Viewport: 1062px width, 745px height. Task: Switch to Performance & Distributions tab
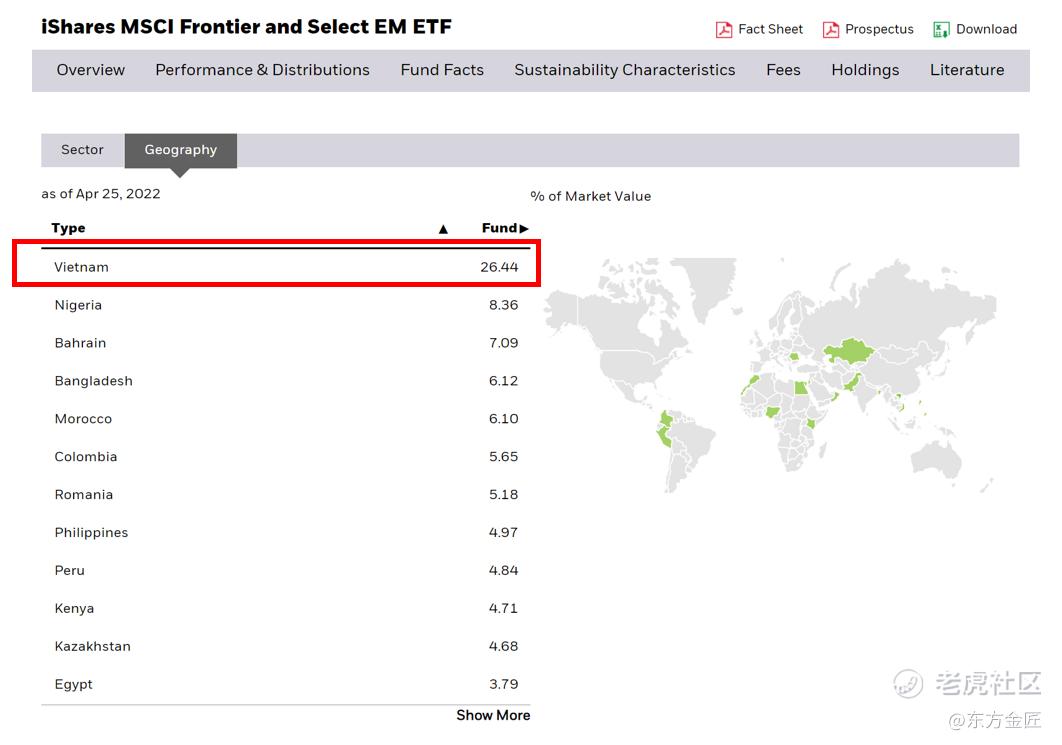tap(262, 70)
